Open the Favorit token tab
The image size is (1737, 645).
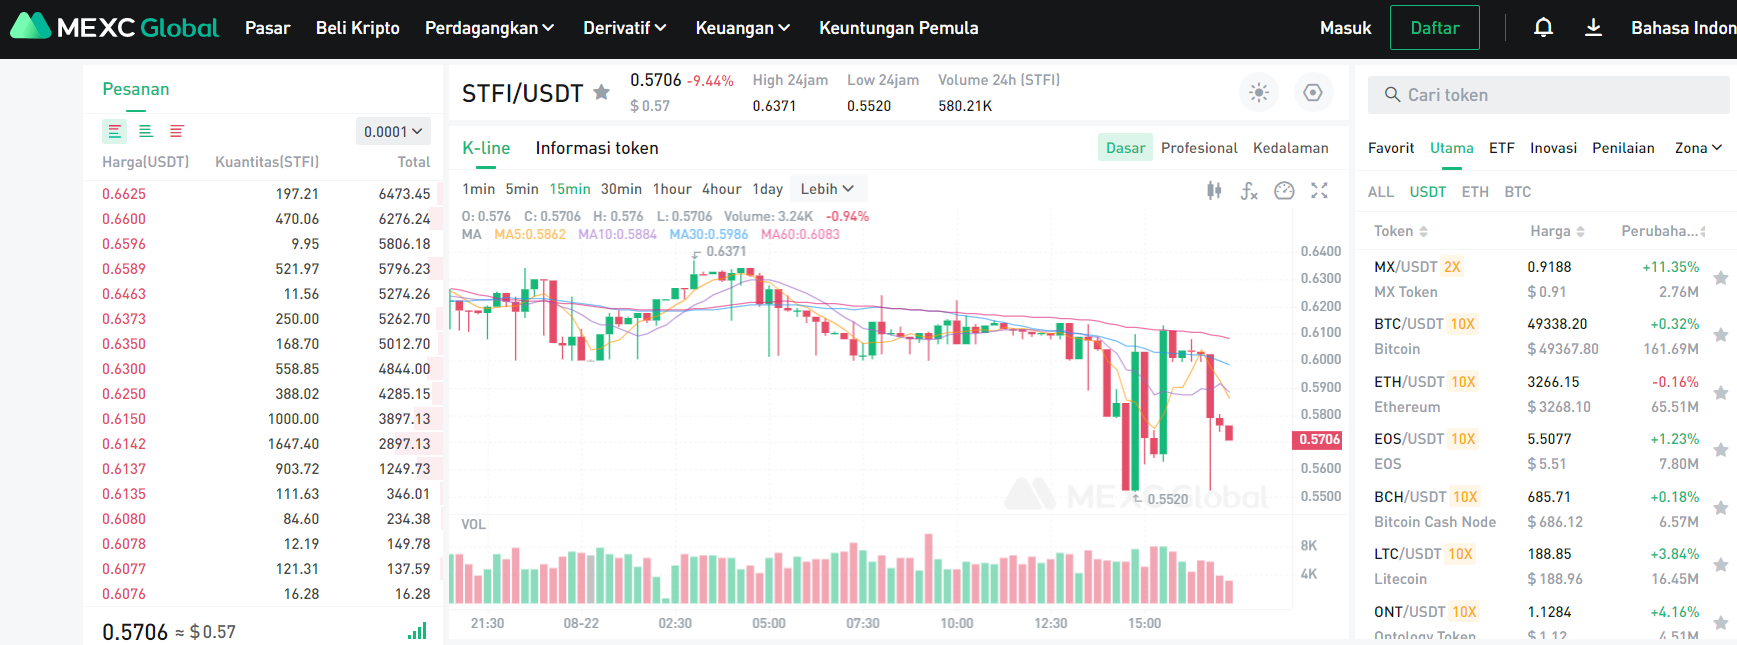coord(1391,148)
